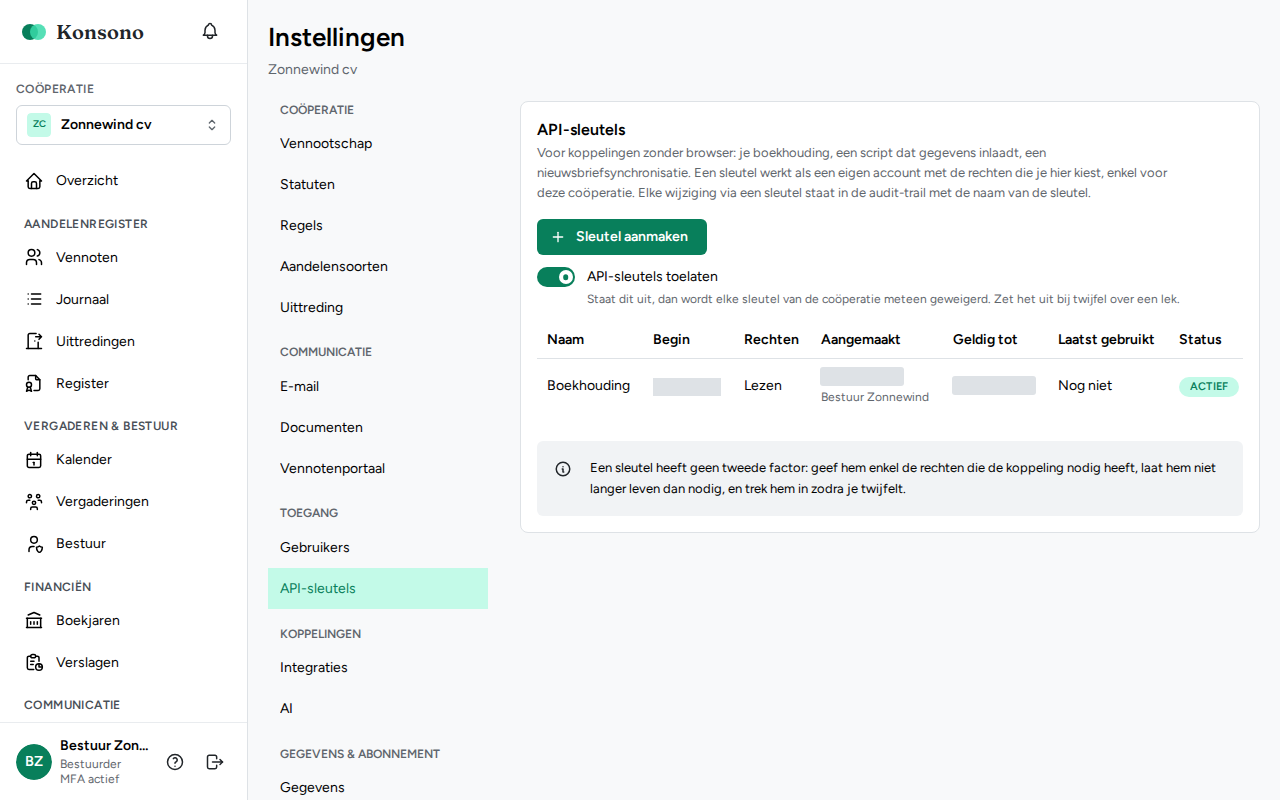Click the Register document icon
This screenshot has height=800, width=1280.
click(34, 384)
